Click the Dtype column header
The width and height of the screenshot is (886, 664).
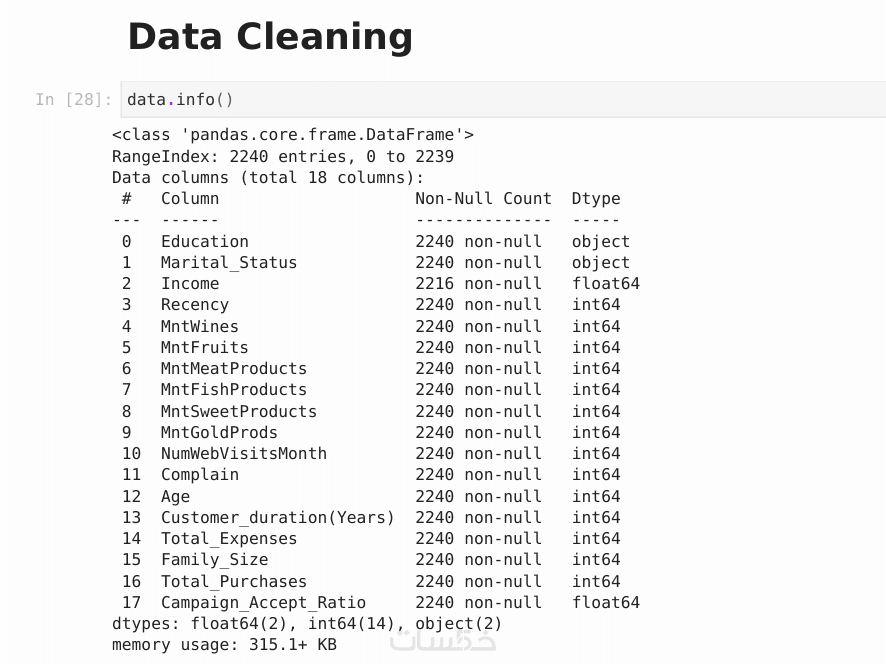596,198
